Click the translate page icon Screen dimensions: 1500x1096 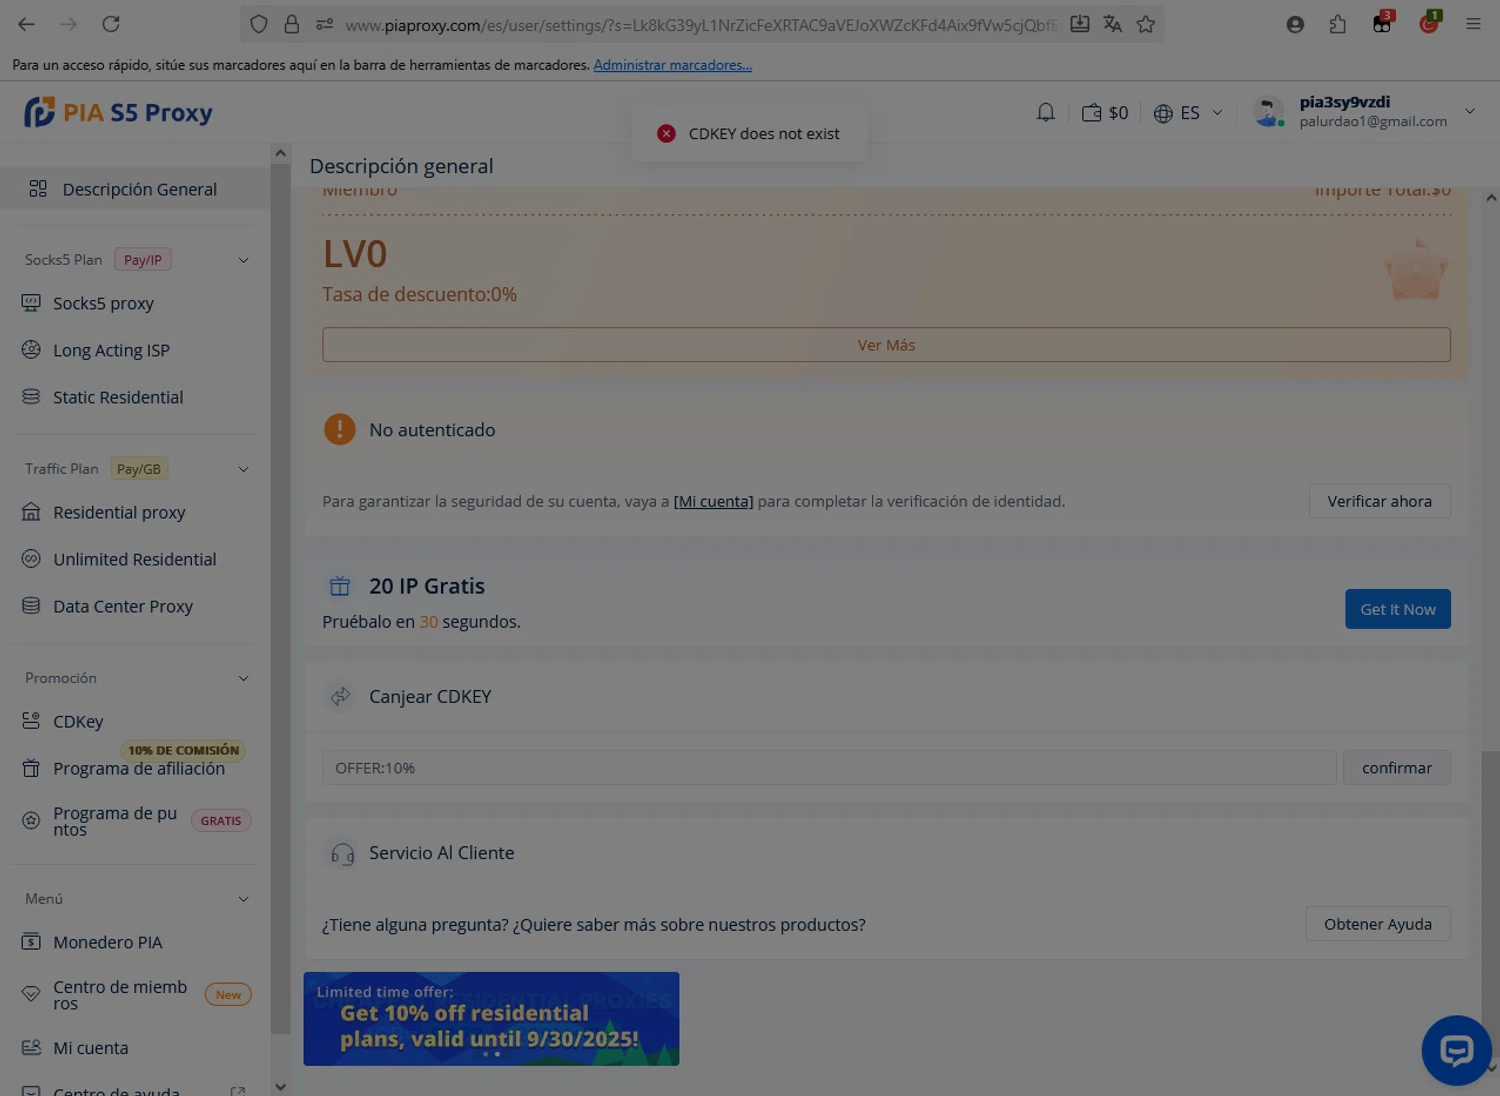click(x=1112, y=24)
